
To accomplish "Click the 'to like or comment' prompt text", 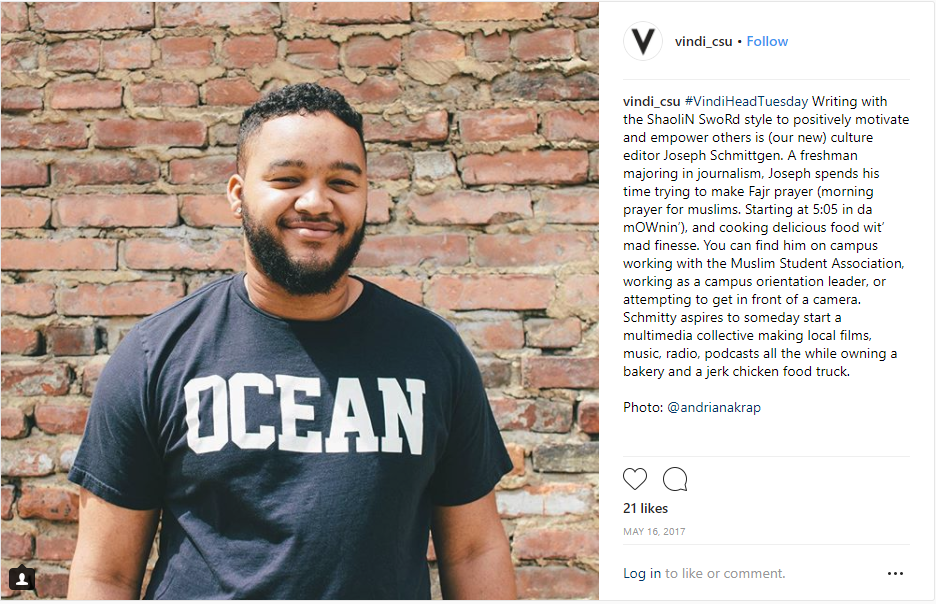I will point(725,574).
